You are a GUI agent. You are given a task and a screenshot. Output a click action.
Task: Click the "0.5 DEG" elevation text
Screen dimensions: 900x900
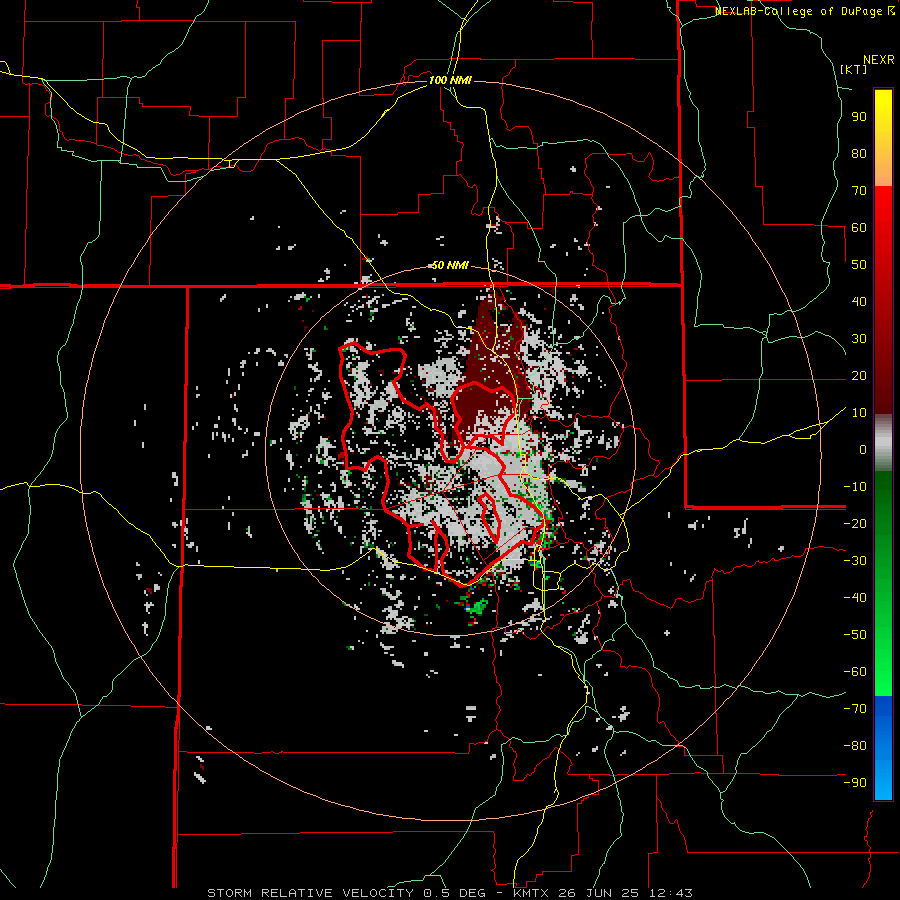coord(455,893)
